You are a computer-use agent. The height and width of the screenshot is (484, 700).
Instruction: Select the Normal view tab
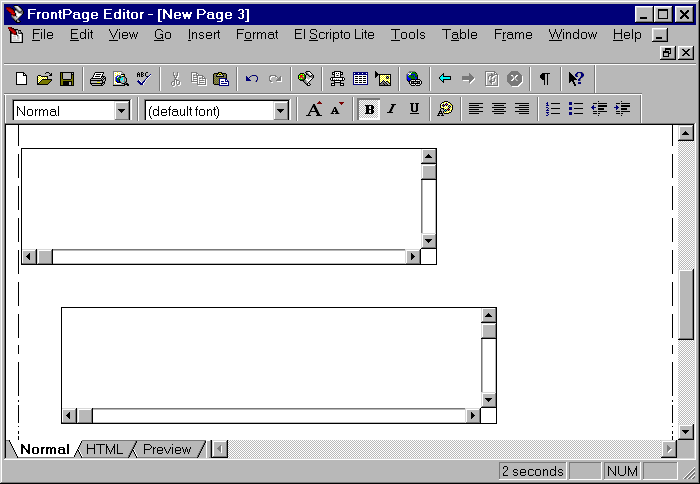(x=45, y=449)
